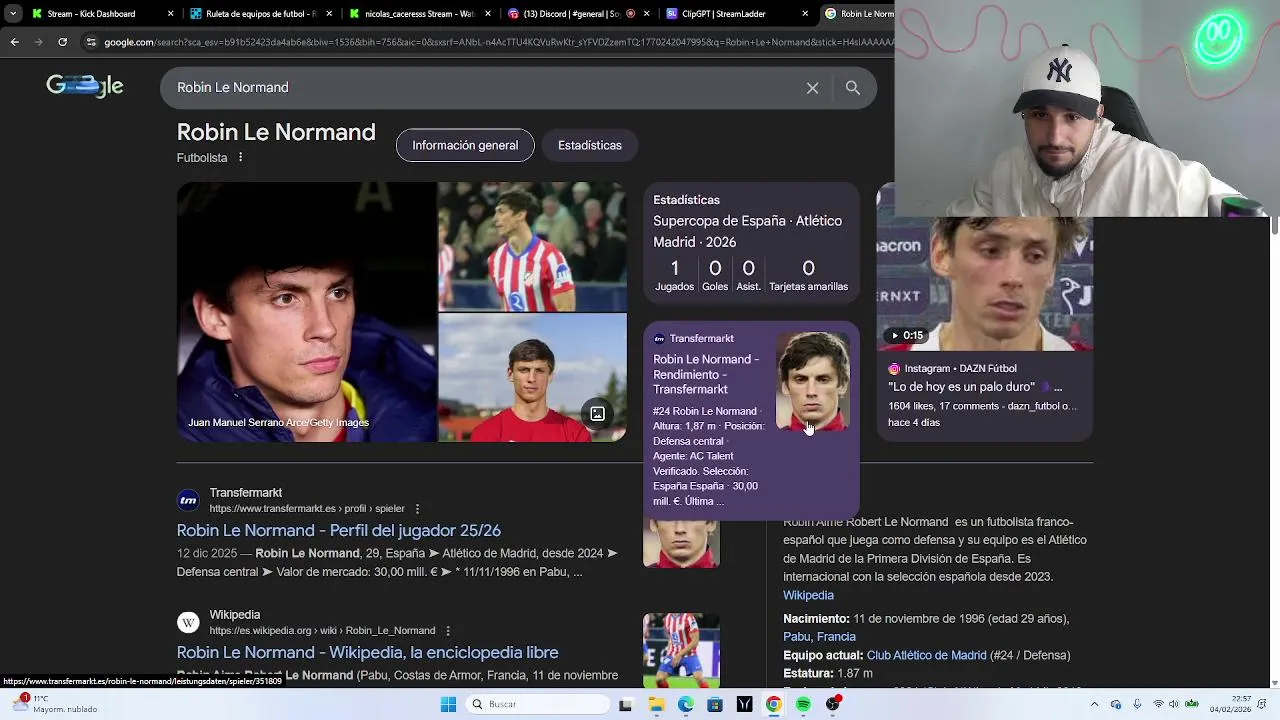
Task: Open thumbnail beside the Wikipedia search result
Action: (681, 650)
